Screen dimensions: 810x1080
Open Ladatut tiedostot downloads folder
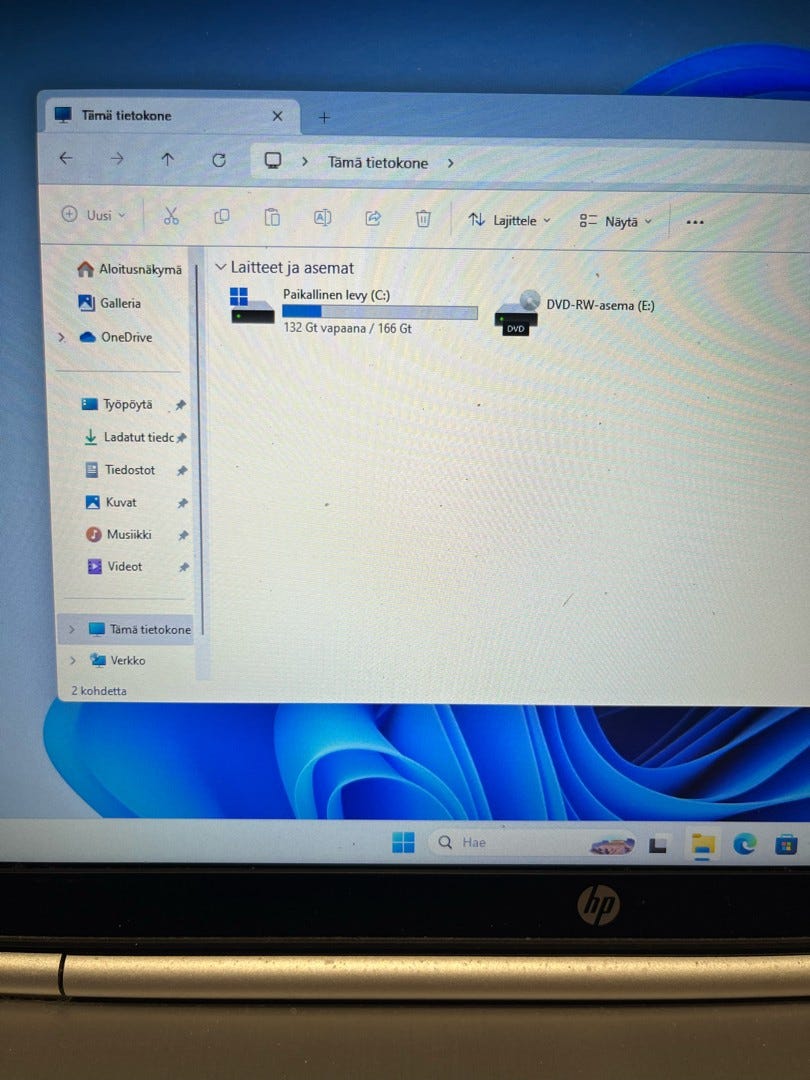coord(128,437)
